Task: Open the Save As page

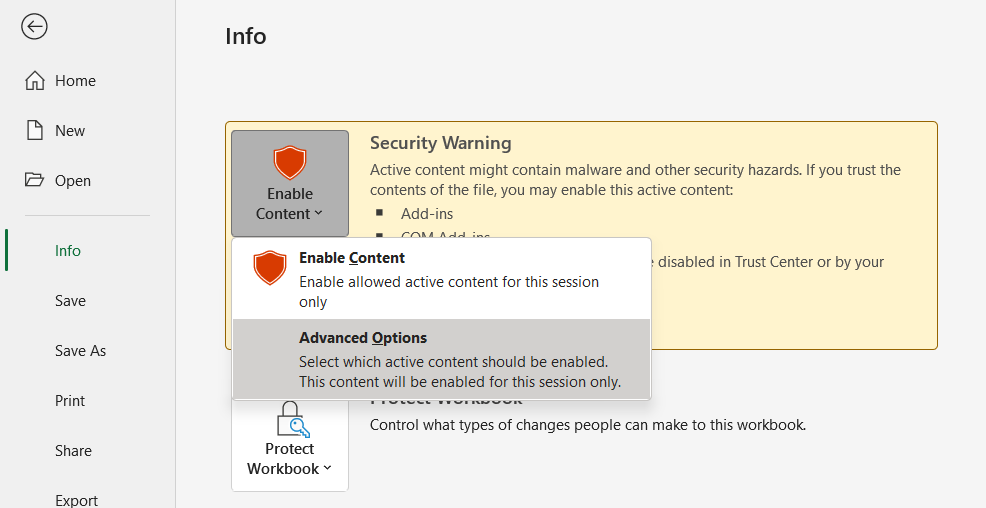Action: 80,351
